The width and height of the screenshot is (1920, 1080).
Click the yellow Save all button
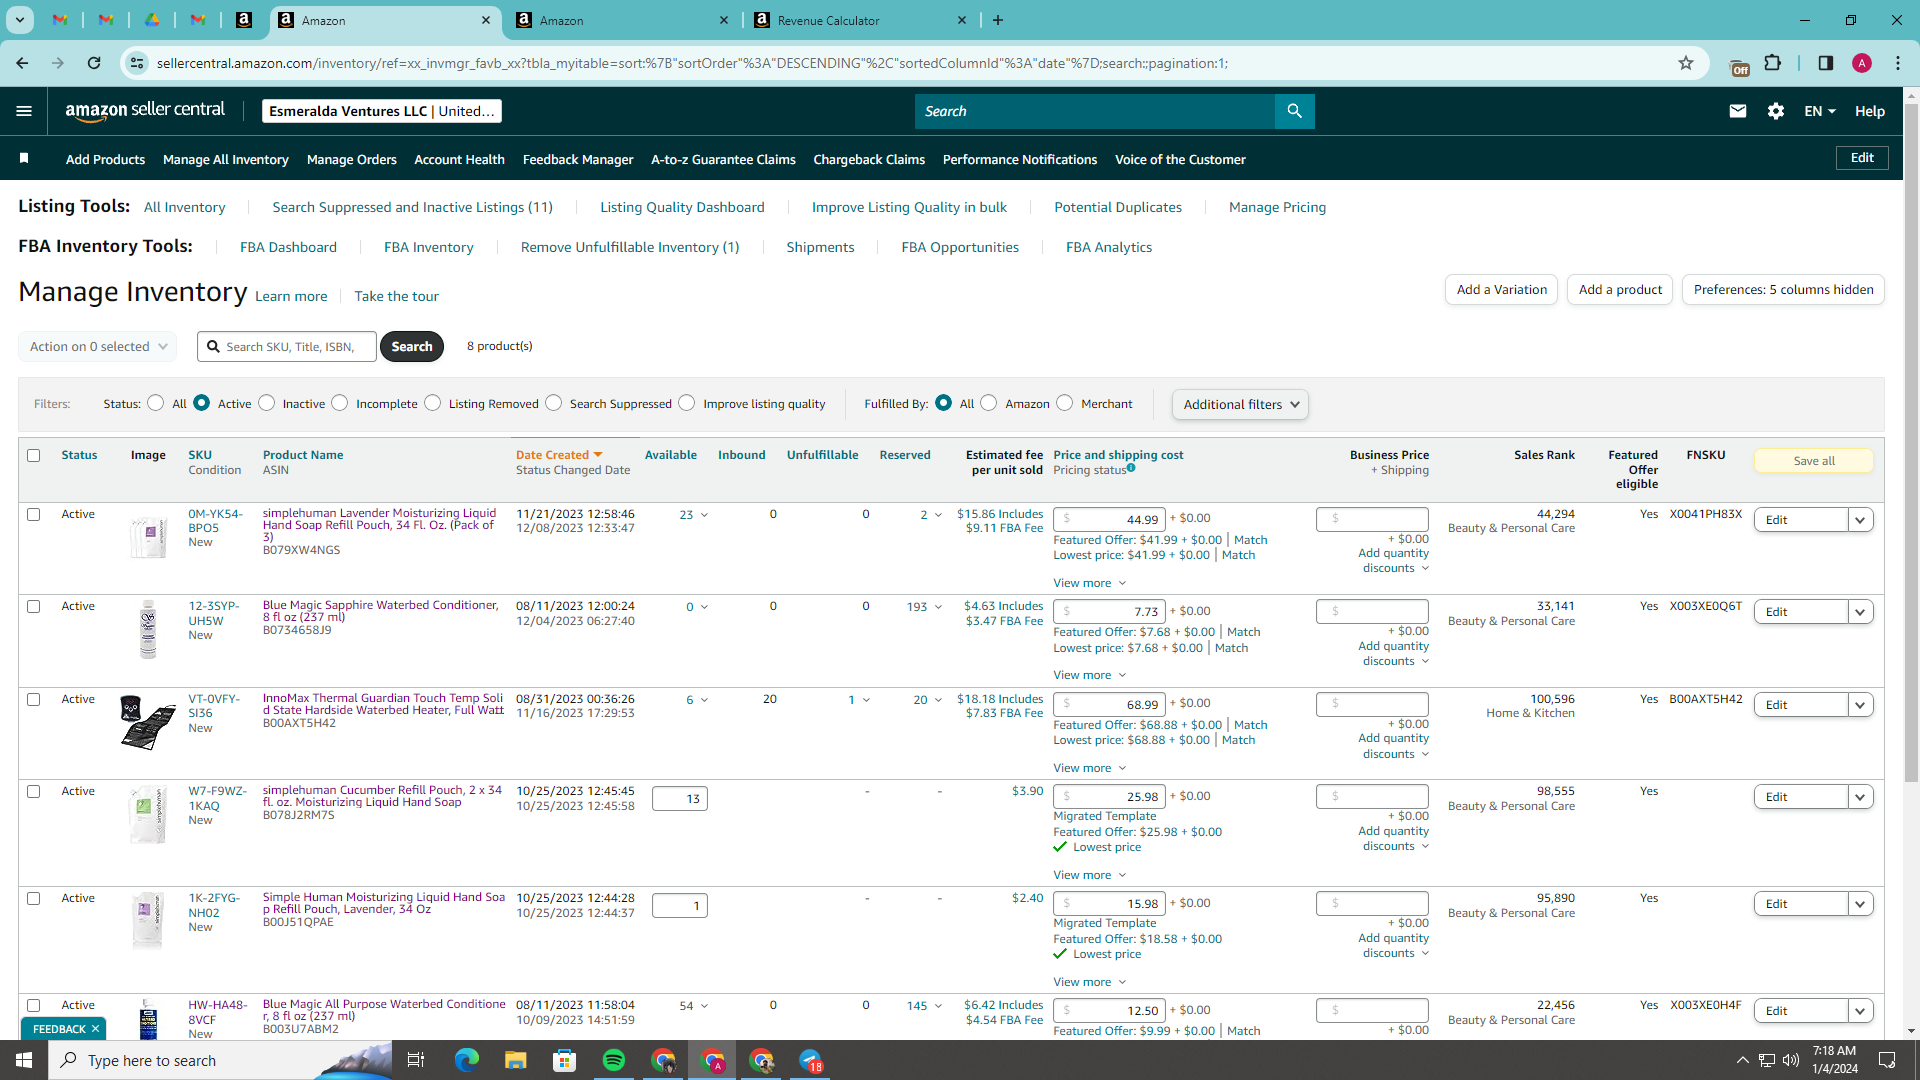pos(1813,461)
